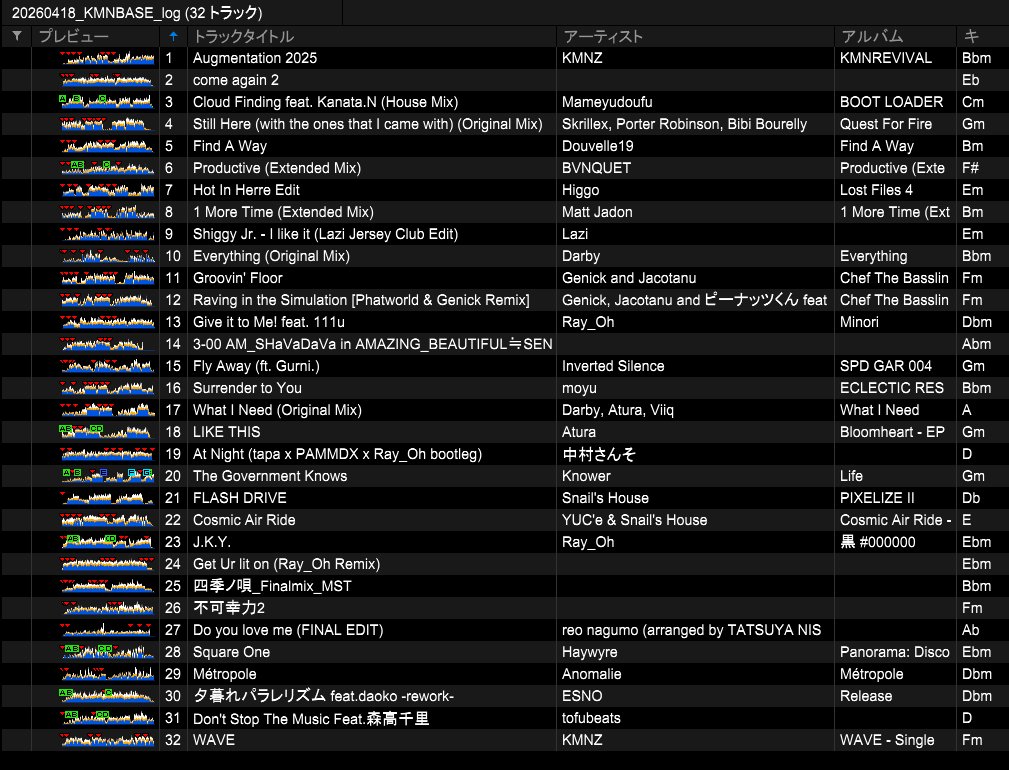Select track title come again 2
This screenshot has height=770, width=1009.
coord(236,80)
